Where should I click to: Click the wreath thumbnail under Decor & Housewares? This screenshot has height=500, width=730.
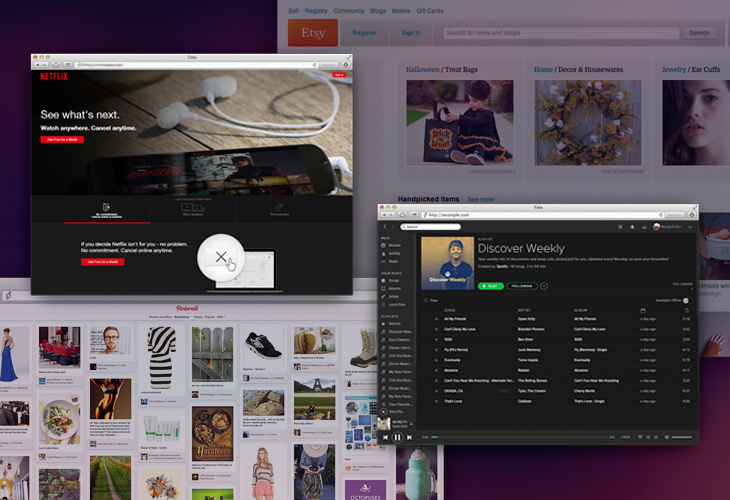click(588, 122)
